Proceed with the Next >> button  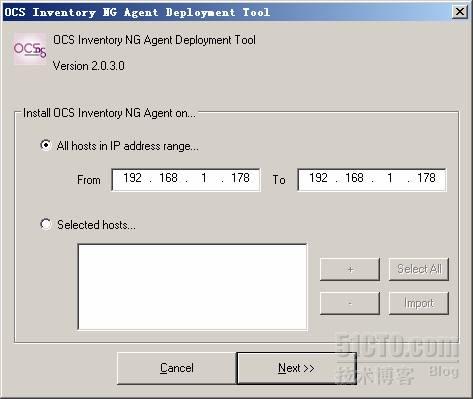point(296,368)
